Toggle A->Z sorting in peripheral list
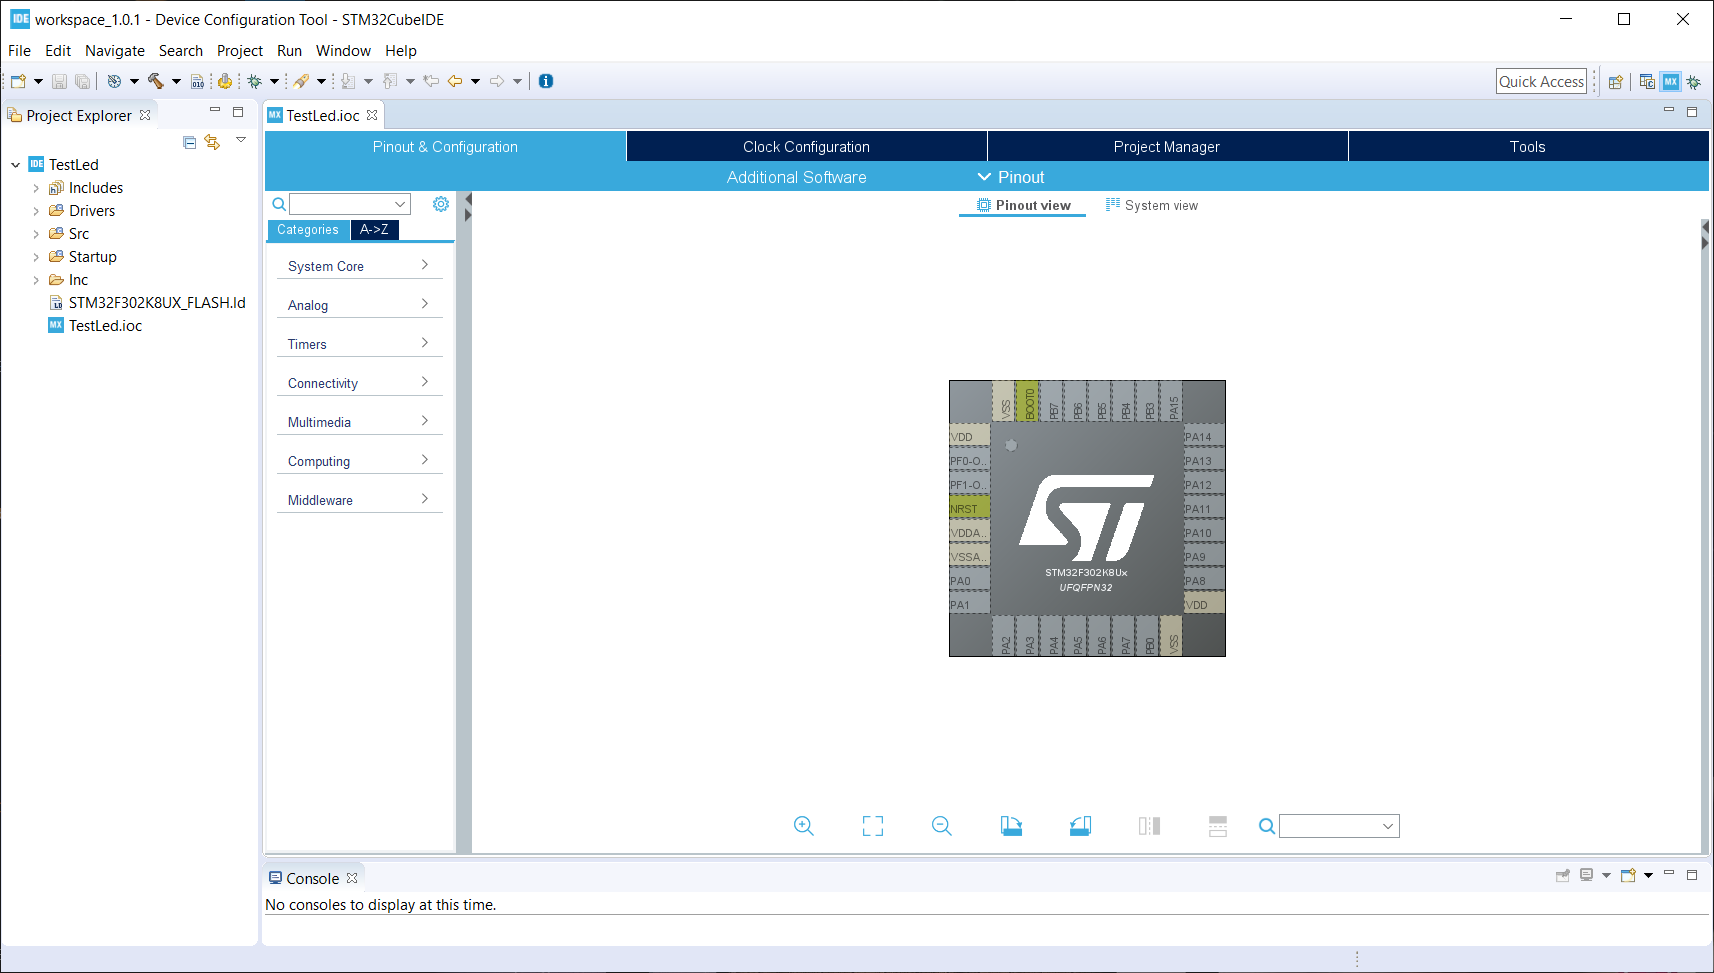 (x=375, y=230)
